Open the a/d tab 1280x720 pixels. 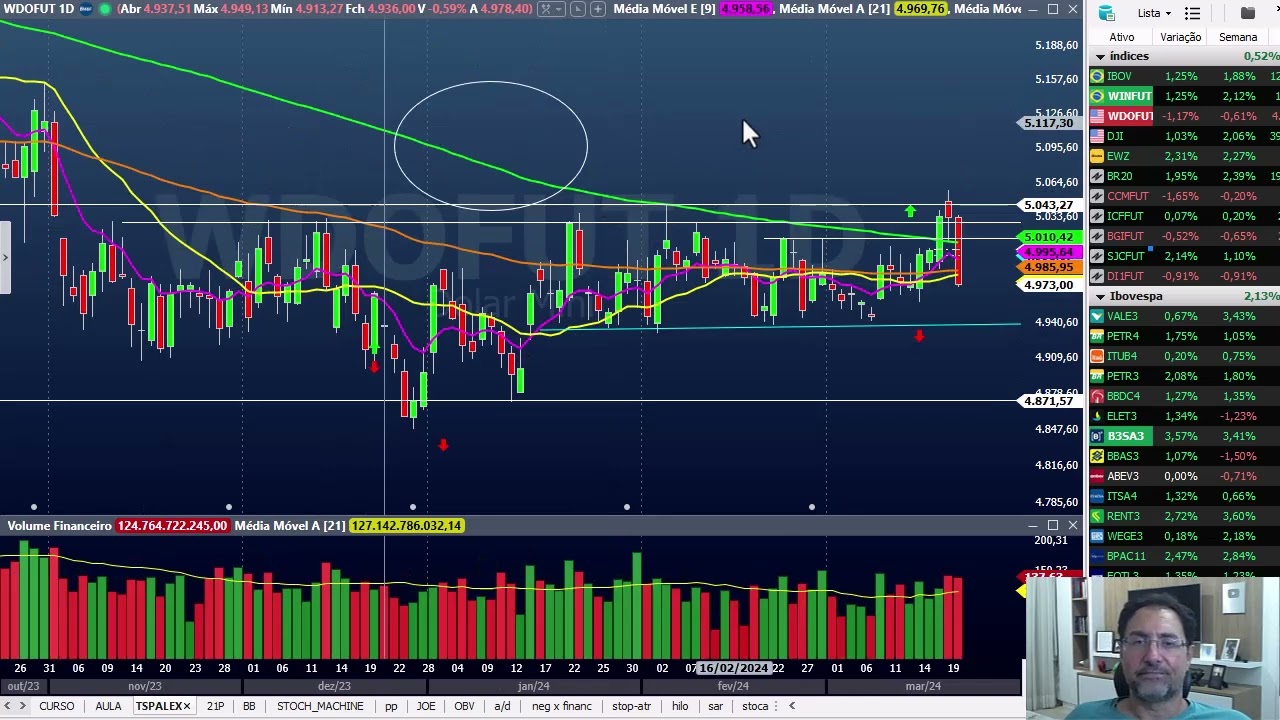point(502,706)
